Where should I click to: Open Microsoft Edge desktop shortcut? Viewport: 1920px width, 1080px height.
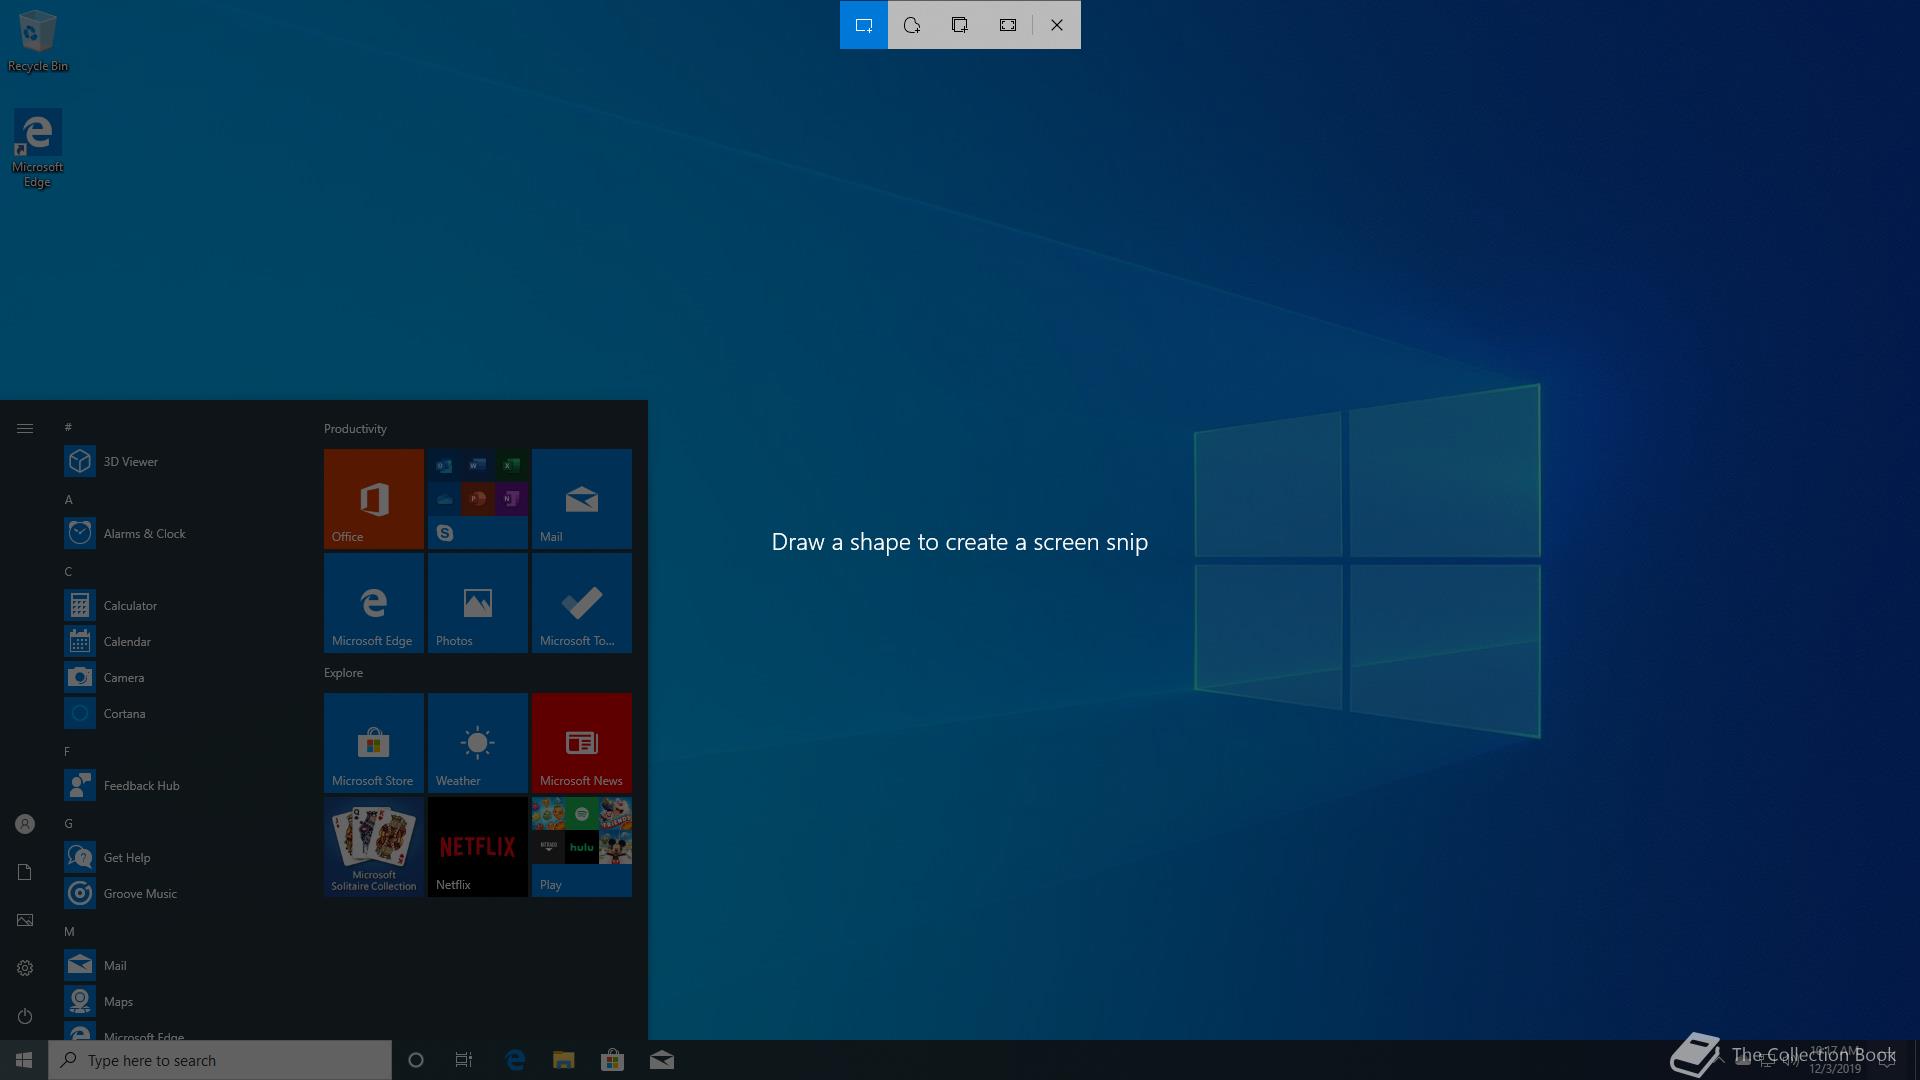pyautogui.click(x=38, y=149)
